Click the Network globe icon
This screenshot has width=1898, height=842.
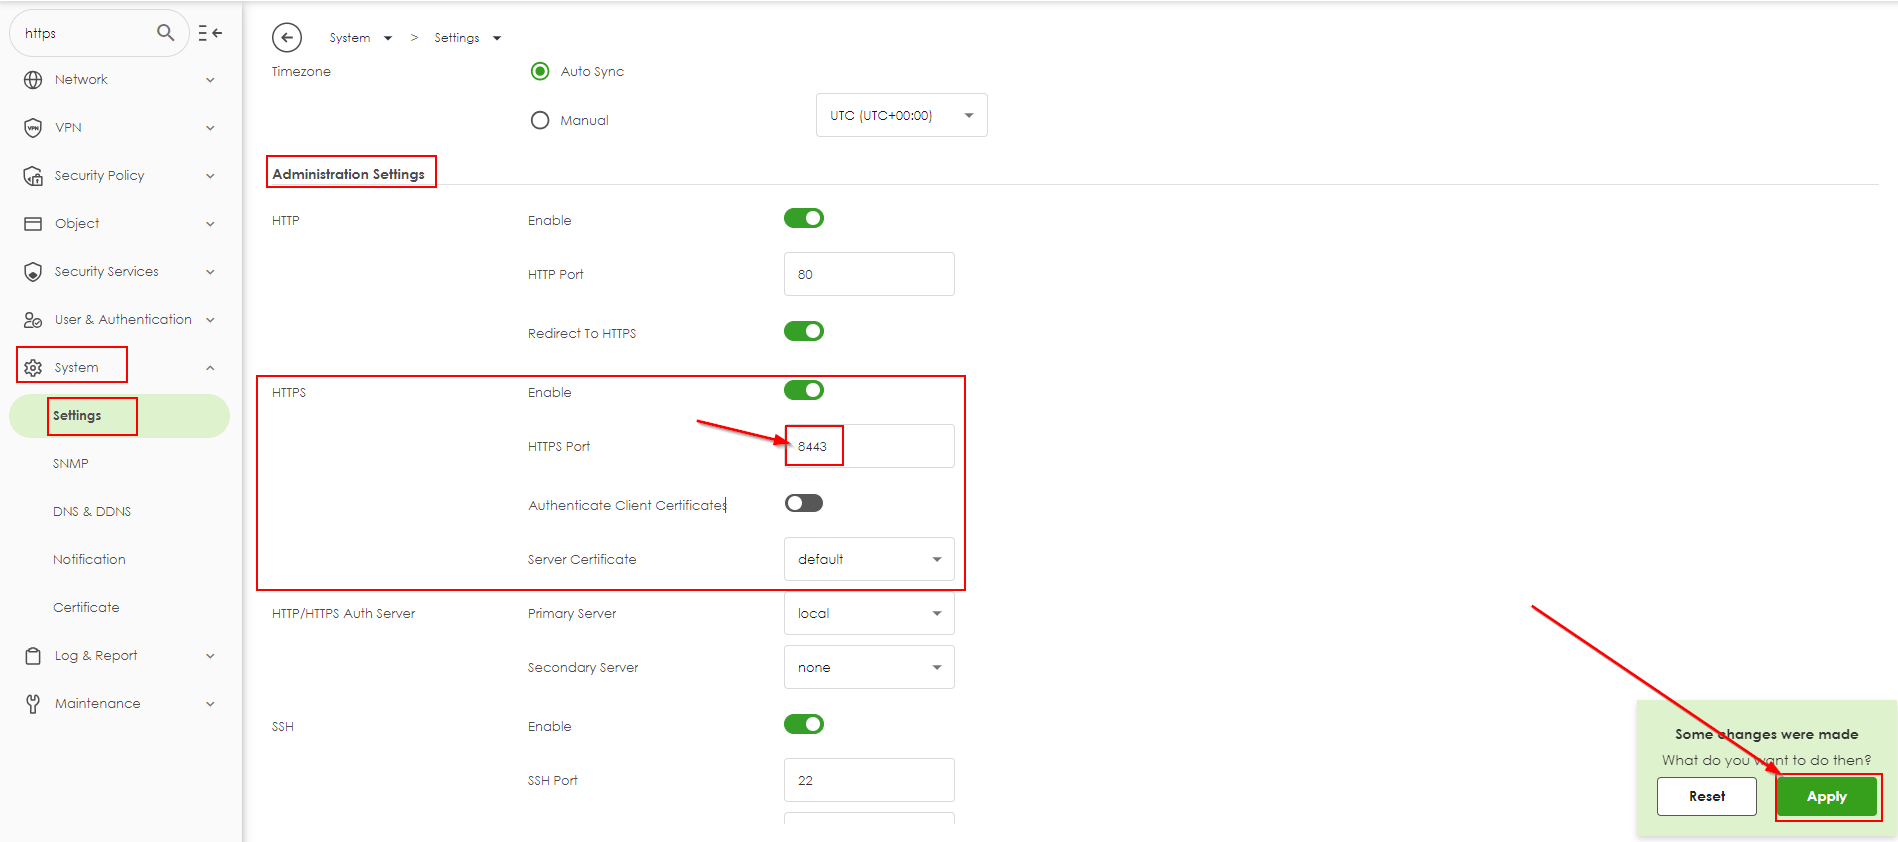click(33, 80)
